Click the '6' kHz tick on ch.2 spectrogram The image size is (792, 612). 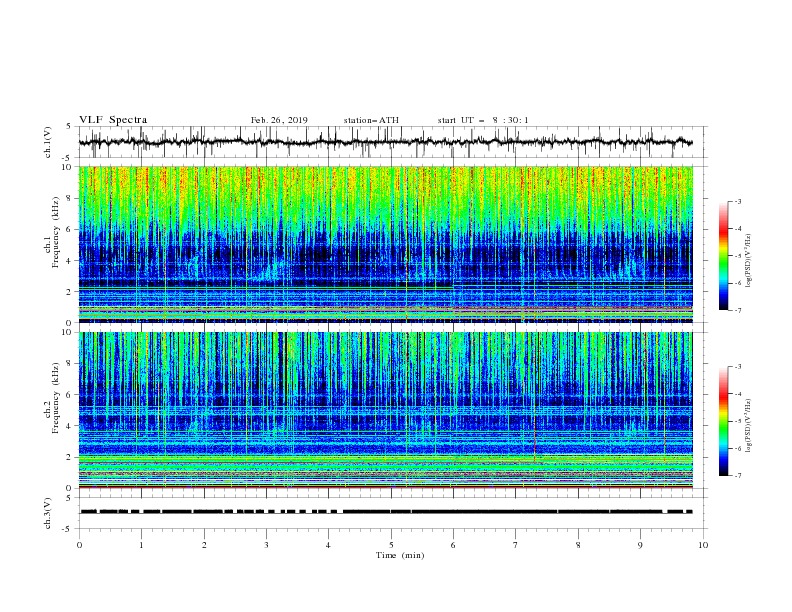click(x=71, y=395)
